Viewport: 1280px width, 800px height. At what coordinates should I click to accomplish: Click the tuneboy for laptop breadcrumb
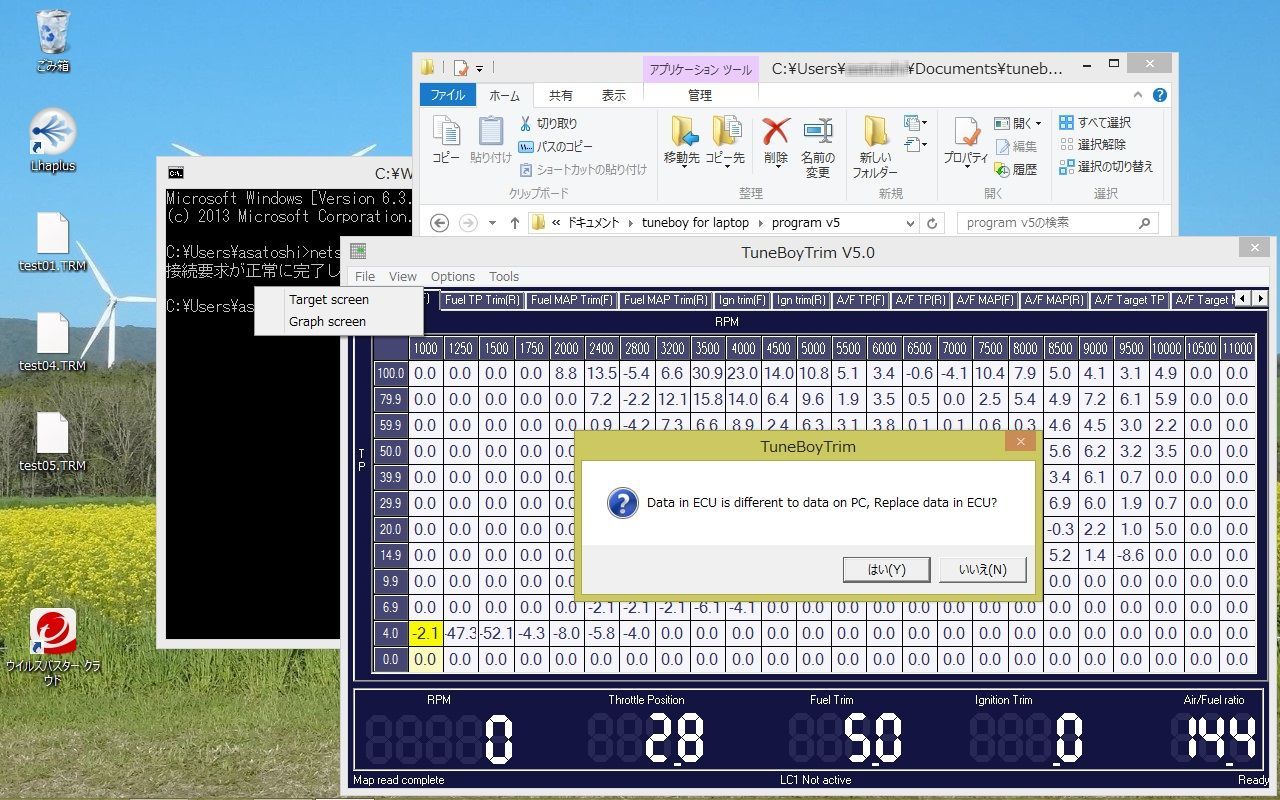[695, 223]
